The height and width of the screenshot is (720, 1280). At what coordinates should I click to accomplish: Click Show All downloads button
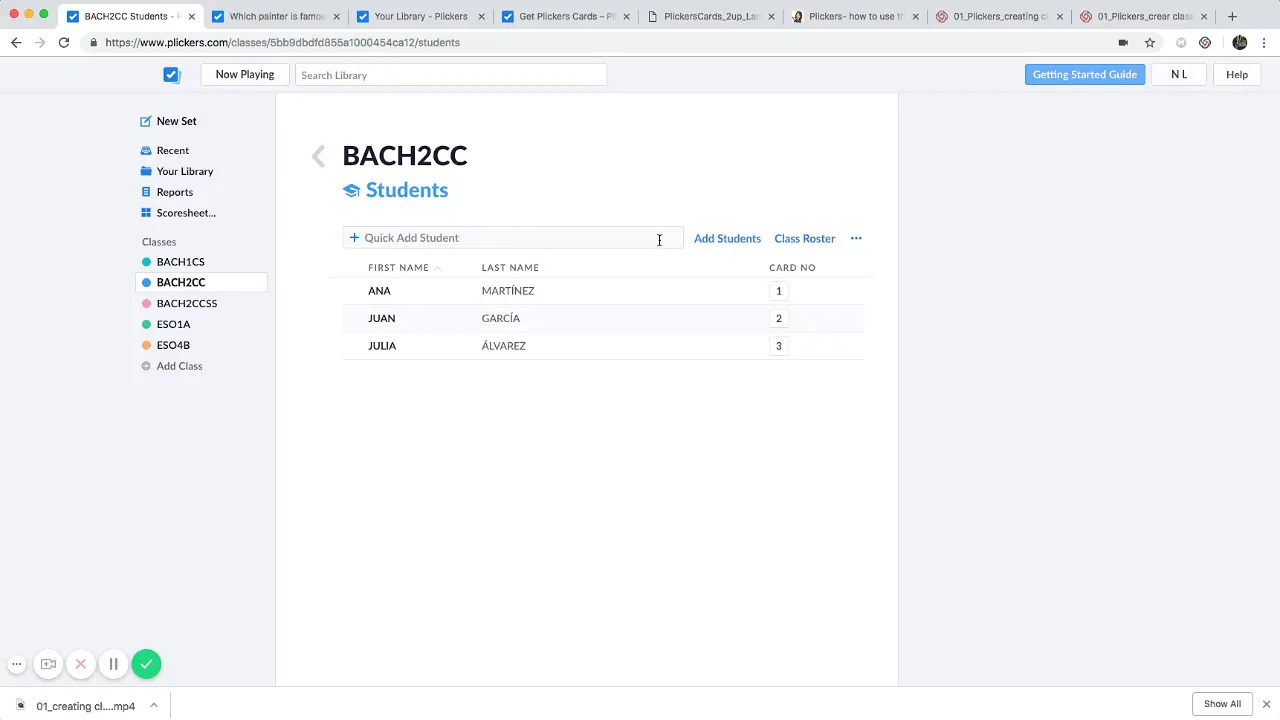click(x=1222, y=704)
